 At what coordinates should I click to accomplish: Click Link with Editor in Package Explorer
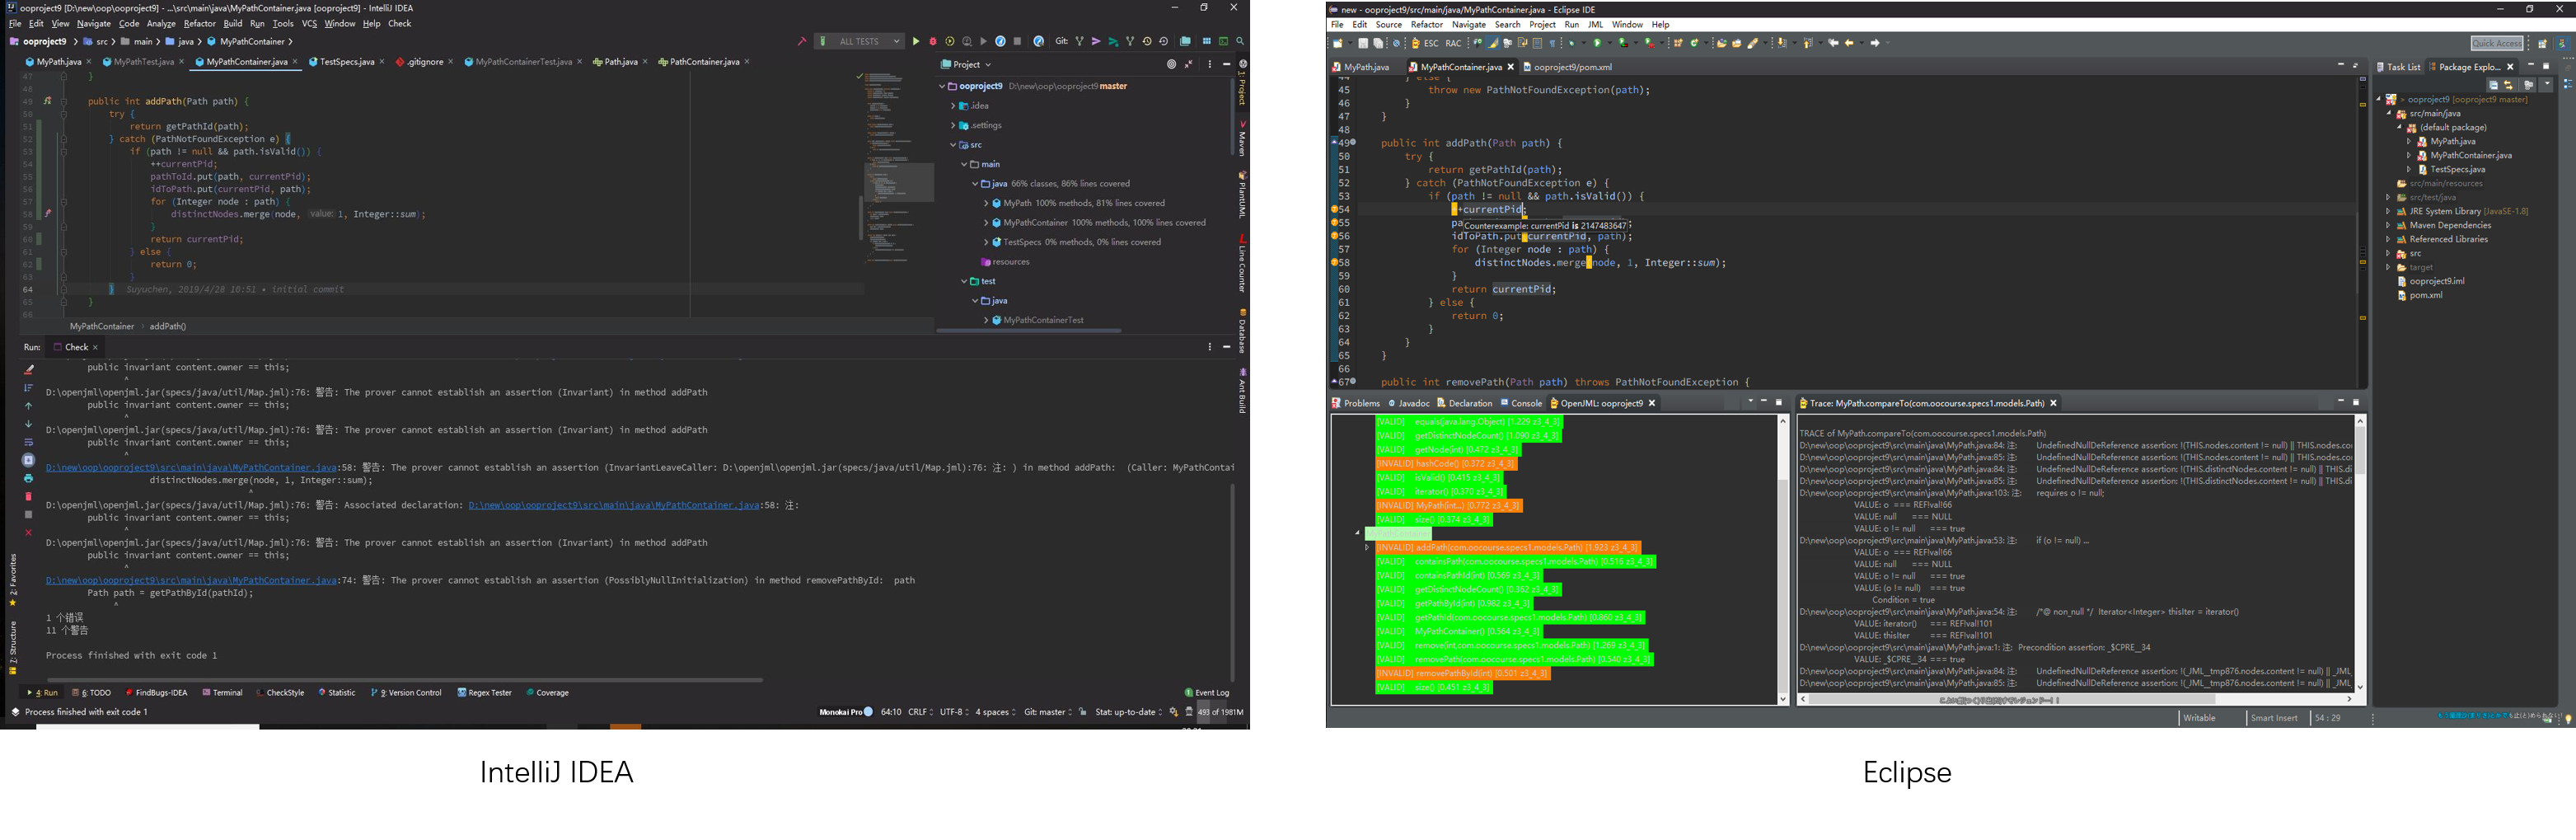coord(2508,85)
